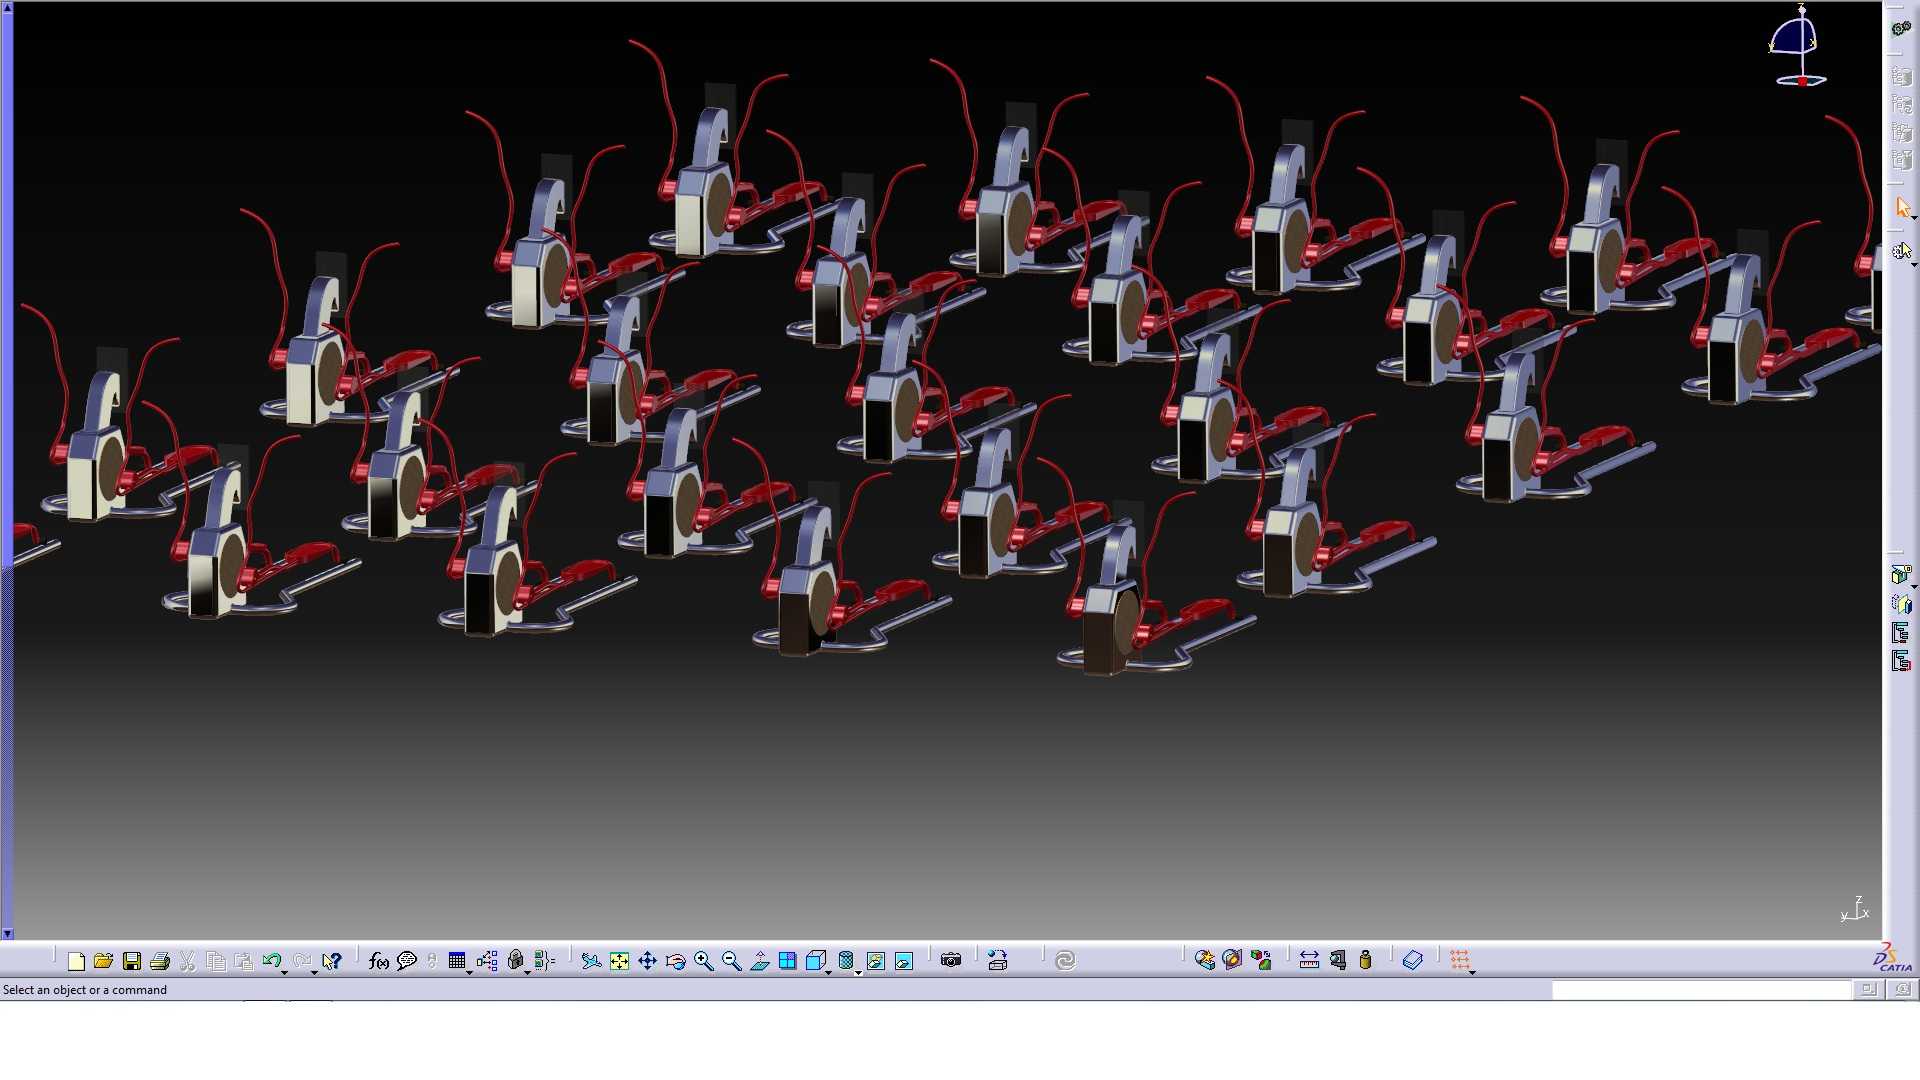Toggle Hide/Show icon

(875, 961)
